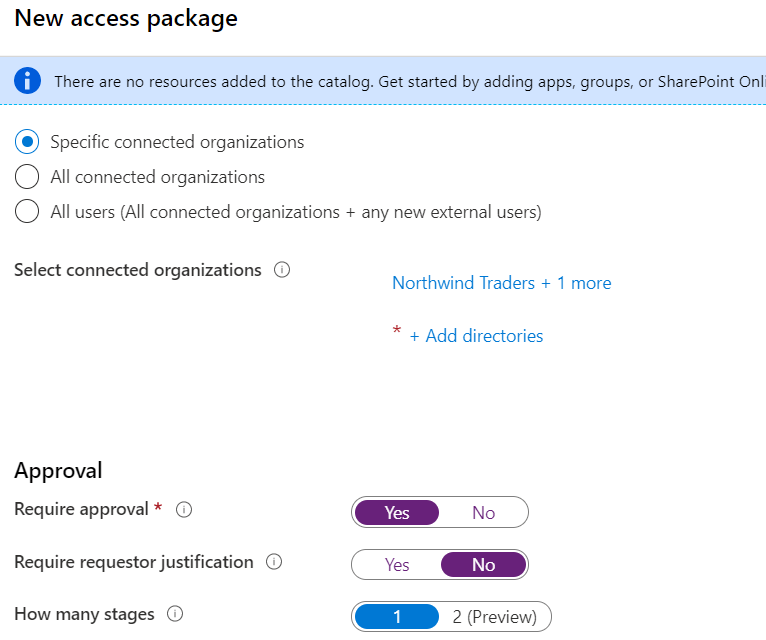
Task: Click info icon next to Require approval
Action: click(184, 510)
